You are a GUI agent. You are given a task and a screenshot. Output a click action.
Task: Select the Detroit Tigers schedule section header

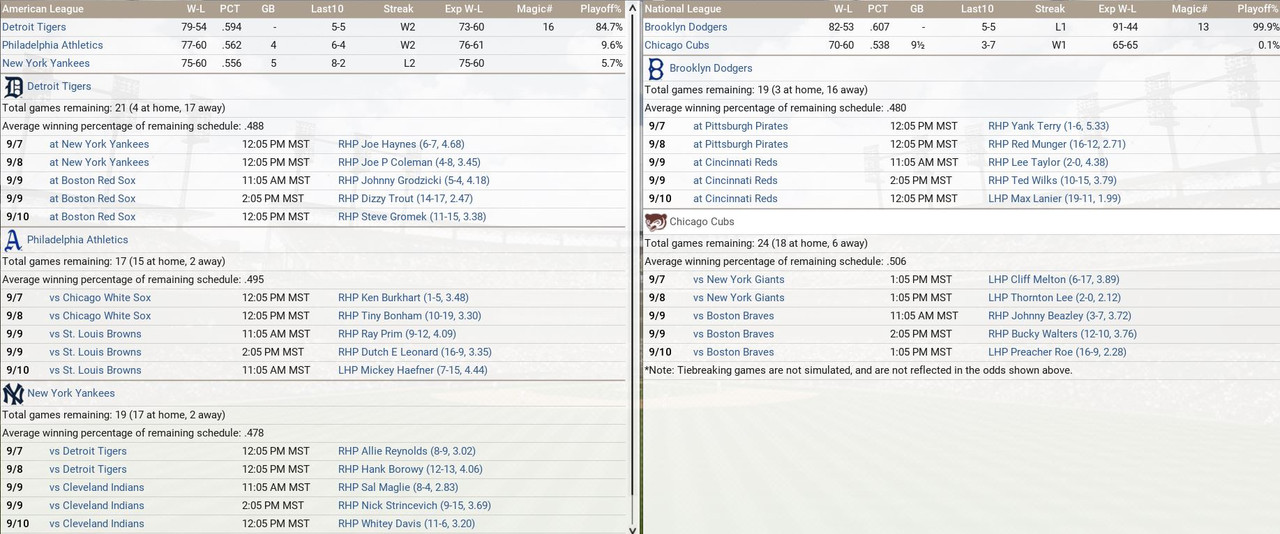pyautogui.click(x=59, y=86)
